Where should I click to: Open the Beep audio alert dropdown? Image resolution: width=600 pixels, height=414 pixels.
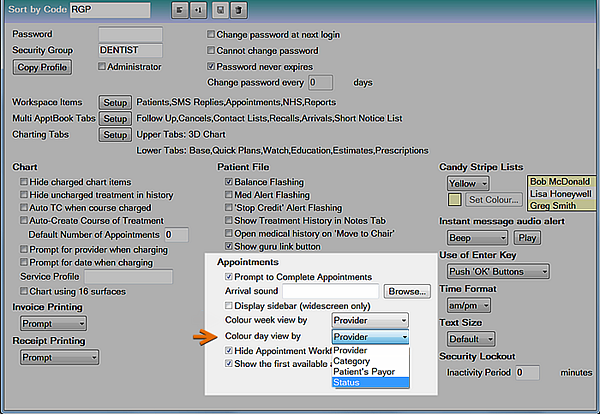[x=478, y=238]
